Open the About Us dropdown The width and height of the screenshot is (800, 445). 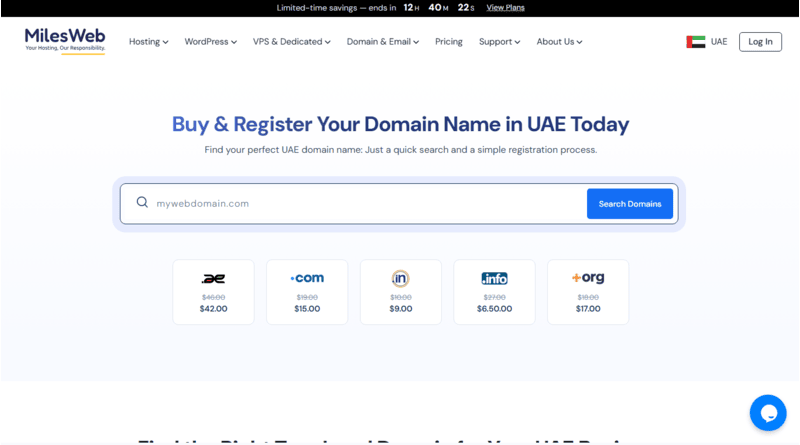(559, 42)
